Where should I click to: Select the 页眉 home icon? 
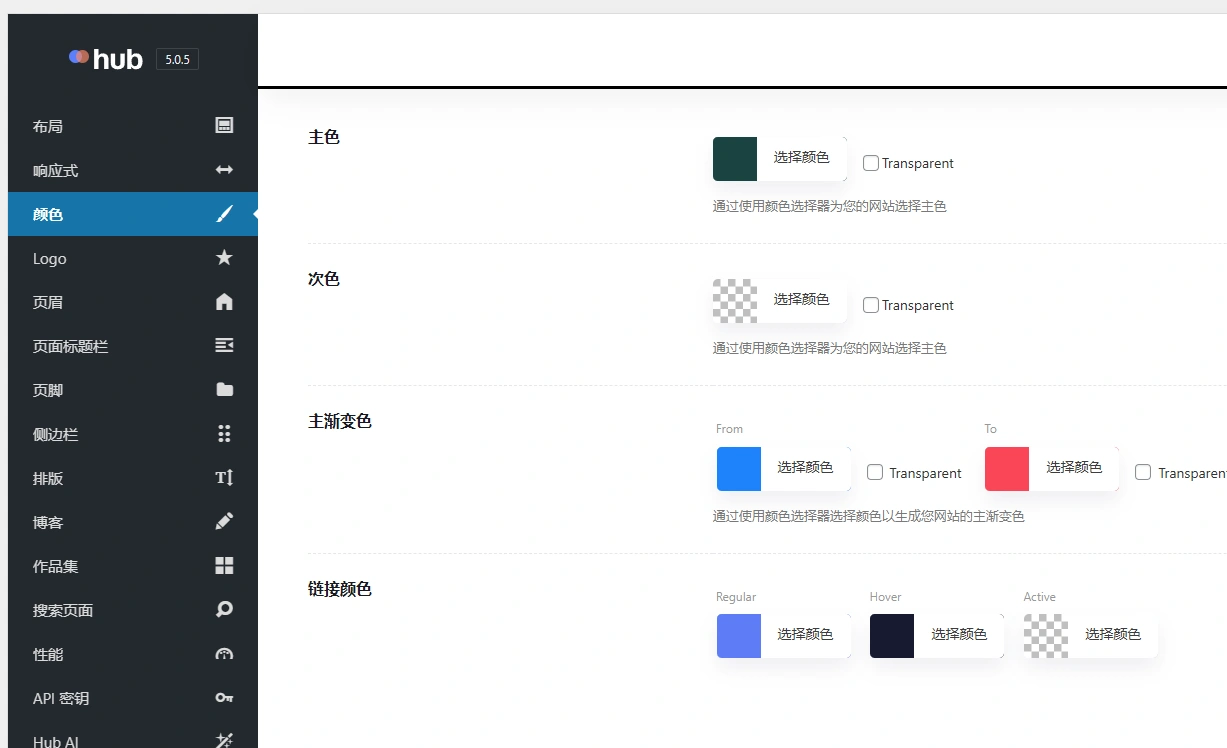tap(222, 301)
